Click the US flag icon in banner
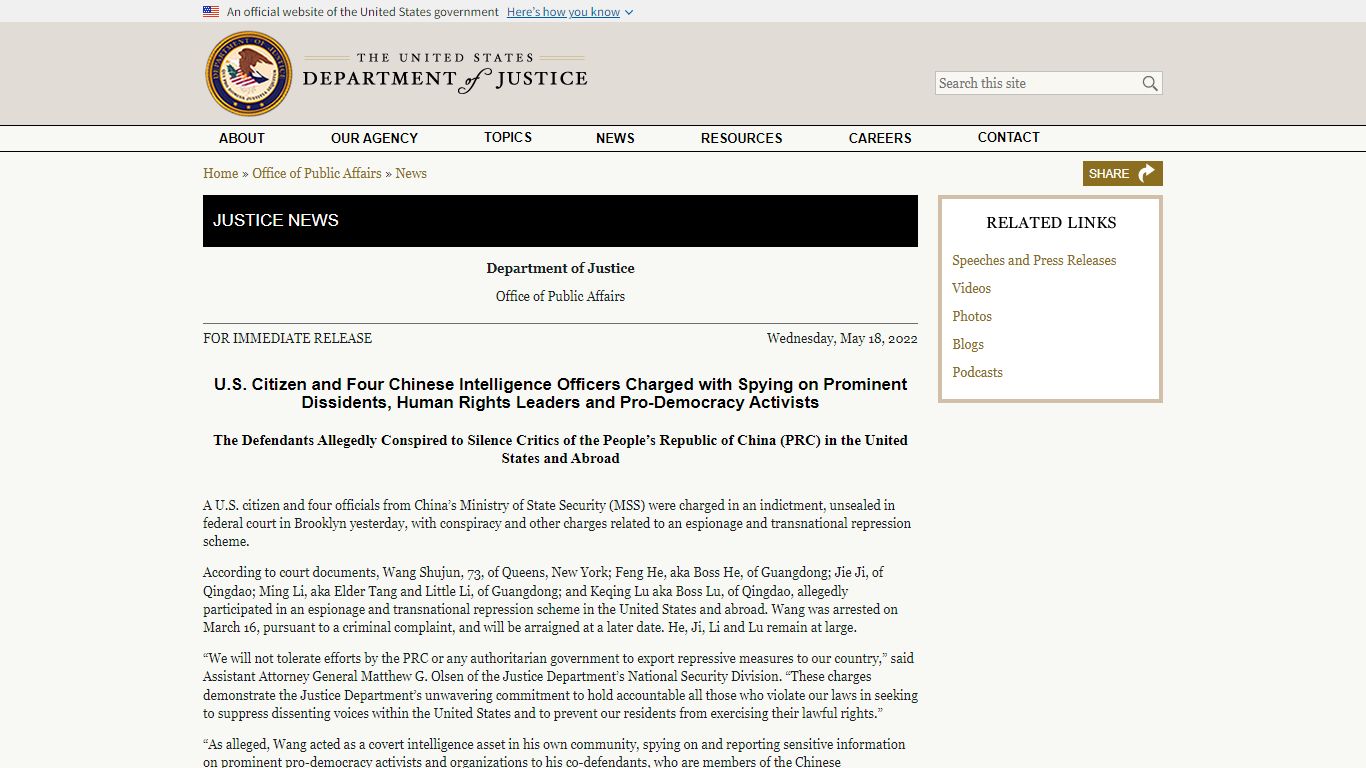Viewport: 1366px width, 768px height. click(211, 12)
